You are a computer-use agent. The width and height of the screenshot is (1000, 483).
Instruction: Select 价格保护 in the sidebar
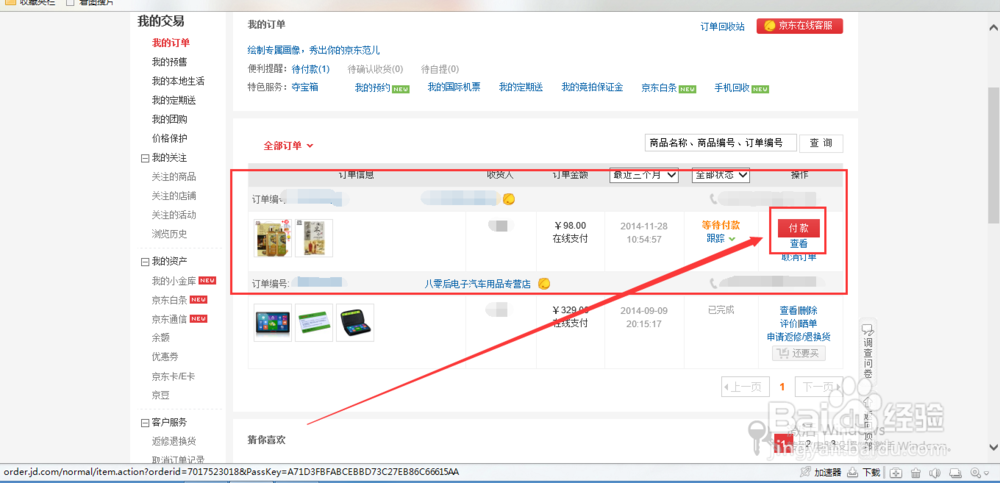pyautogui.click(x=170, y=138)
